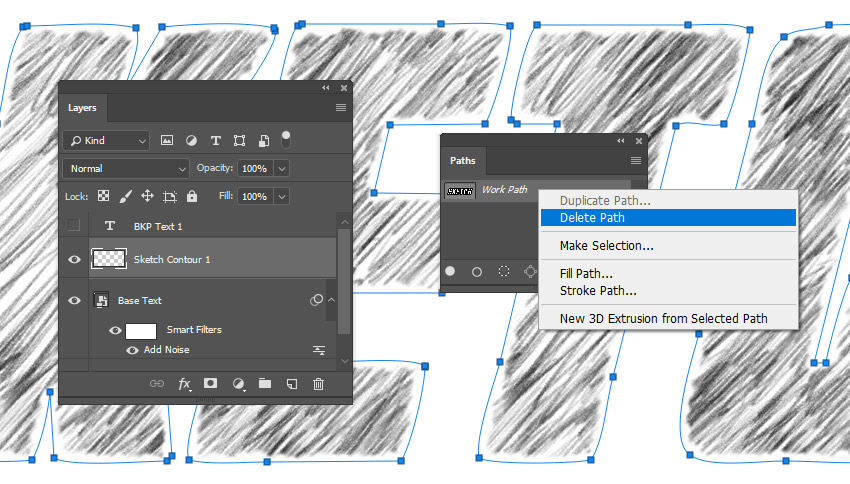The height and width of the screenshot is (484, 850).
Task: Click the BKP Text 1 type layer icon
Action: (110, 225)
